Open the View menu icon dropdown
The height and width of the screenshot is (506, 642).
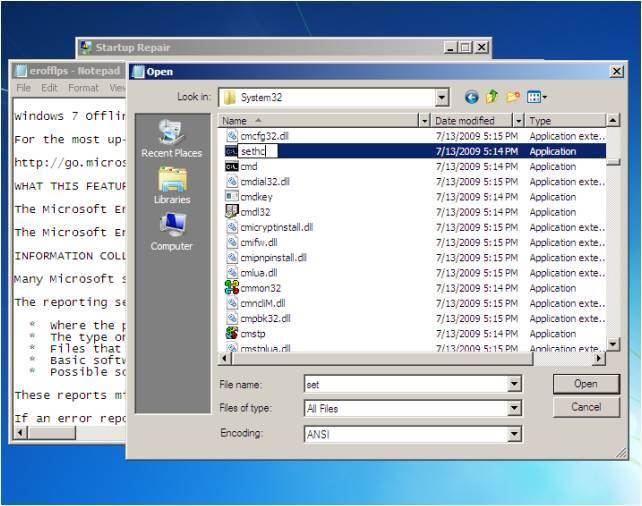point(537,97)
